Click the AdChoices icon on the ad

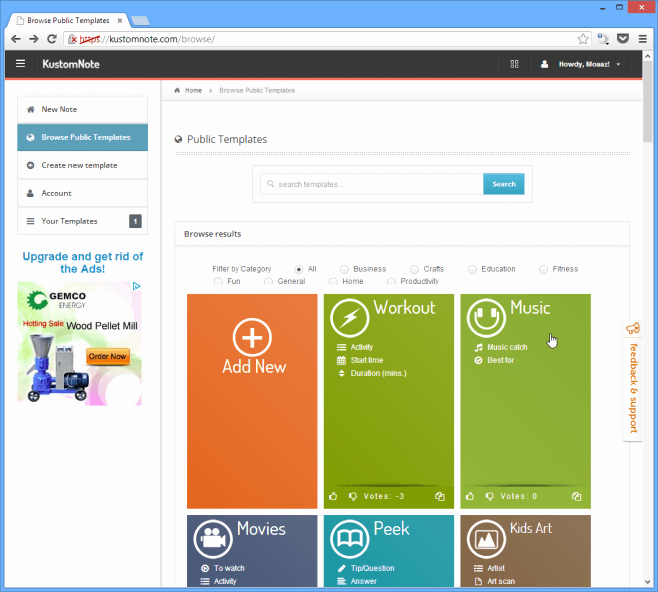coord(136,286)
